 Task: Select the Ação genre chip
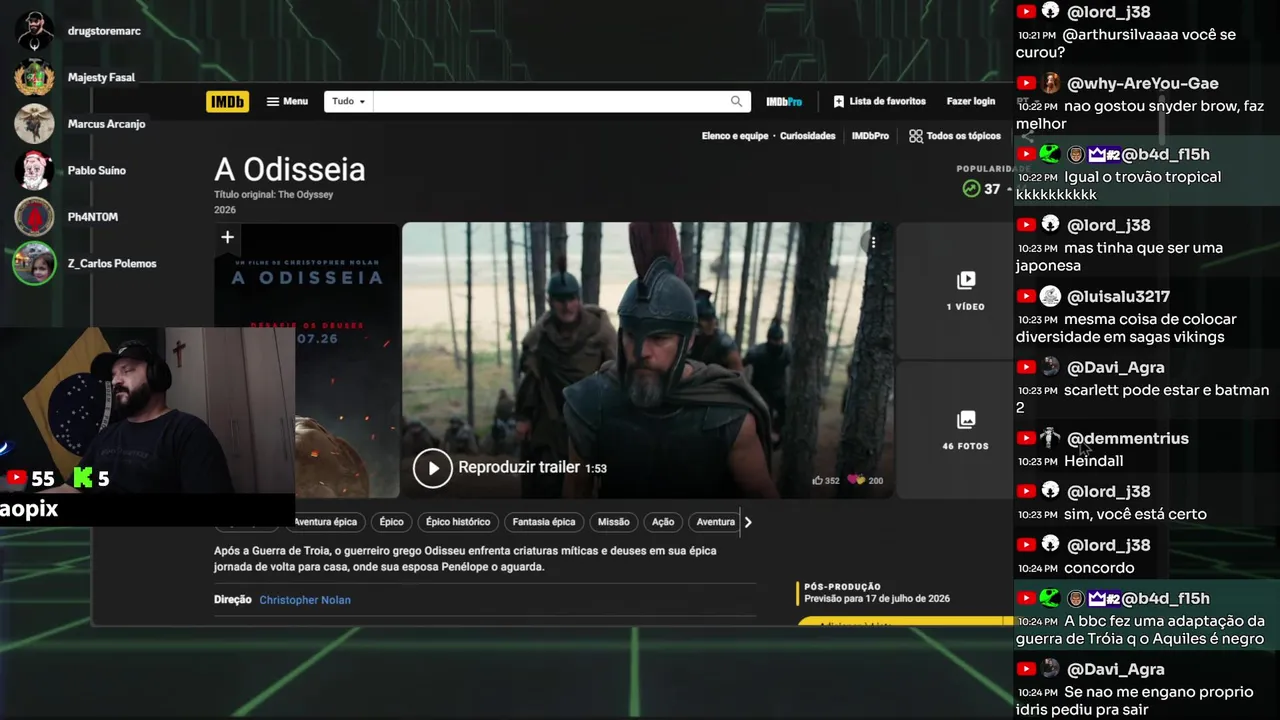pyautogui.click(x=663, y=522)
